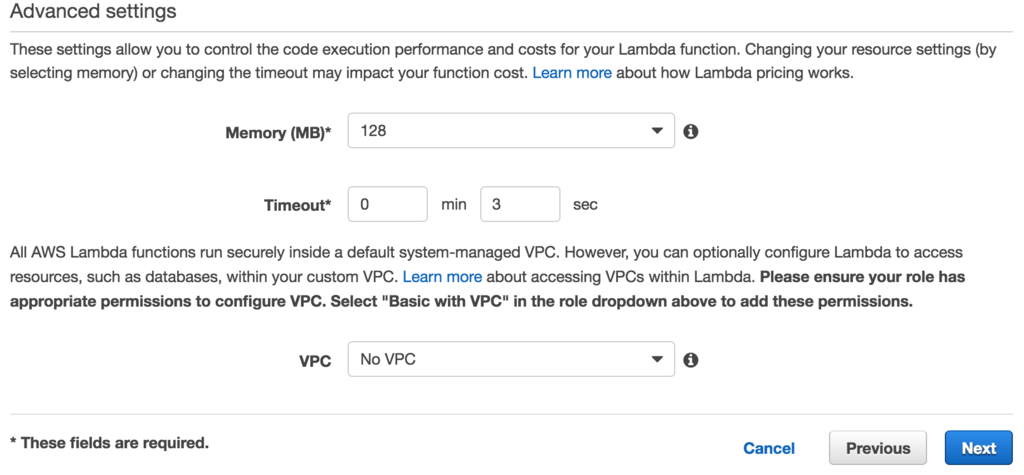Screen dimensions: 1024x475
Task: Click the "sec" unit label
Action: coord(585,204)
